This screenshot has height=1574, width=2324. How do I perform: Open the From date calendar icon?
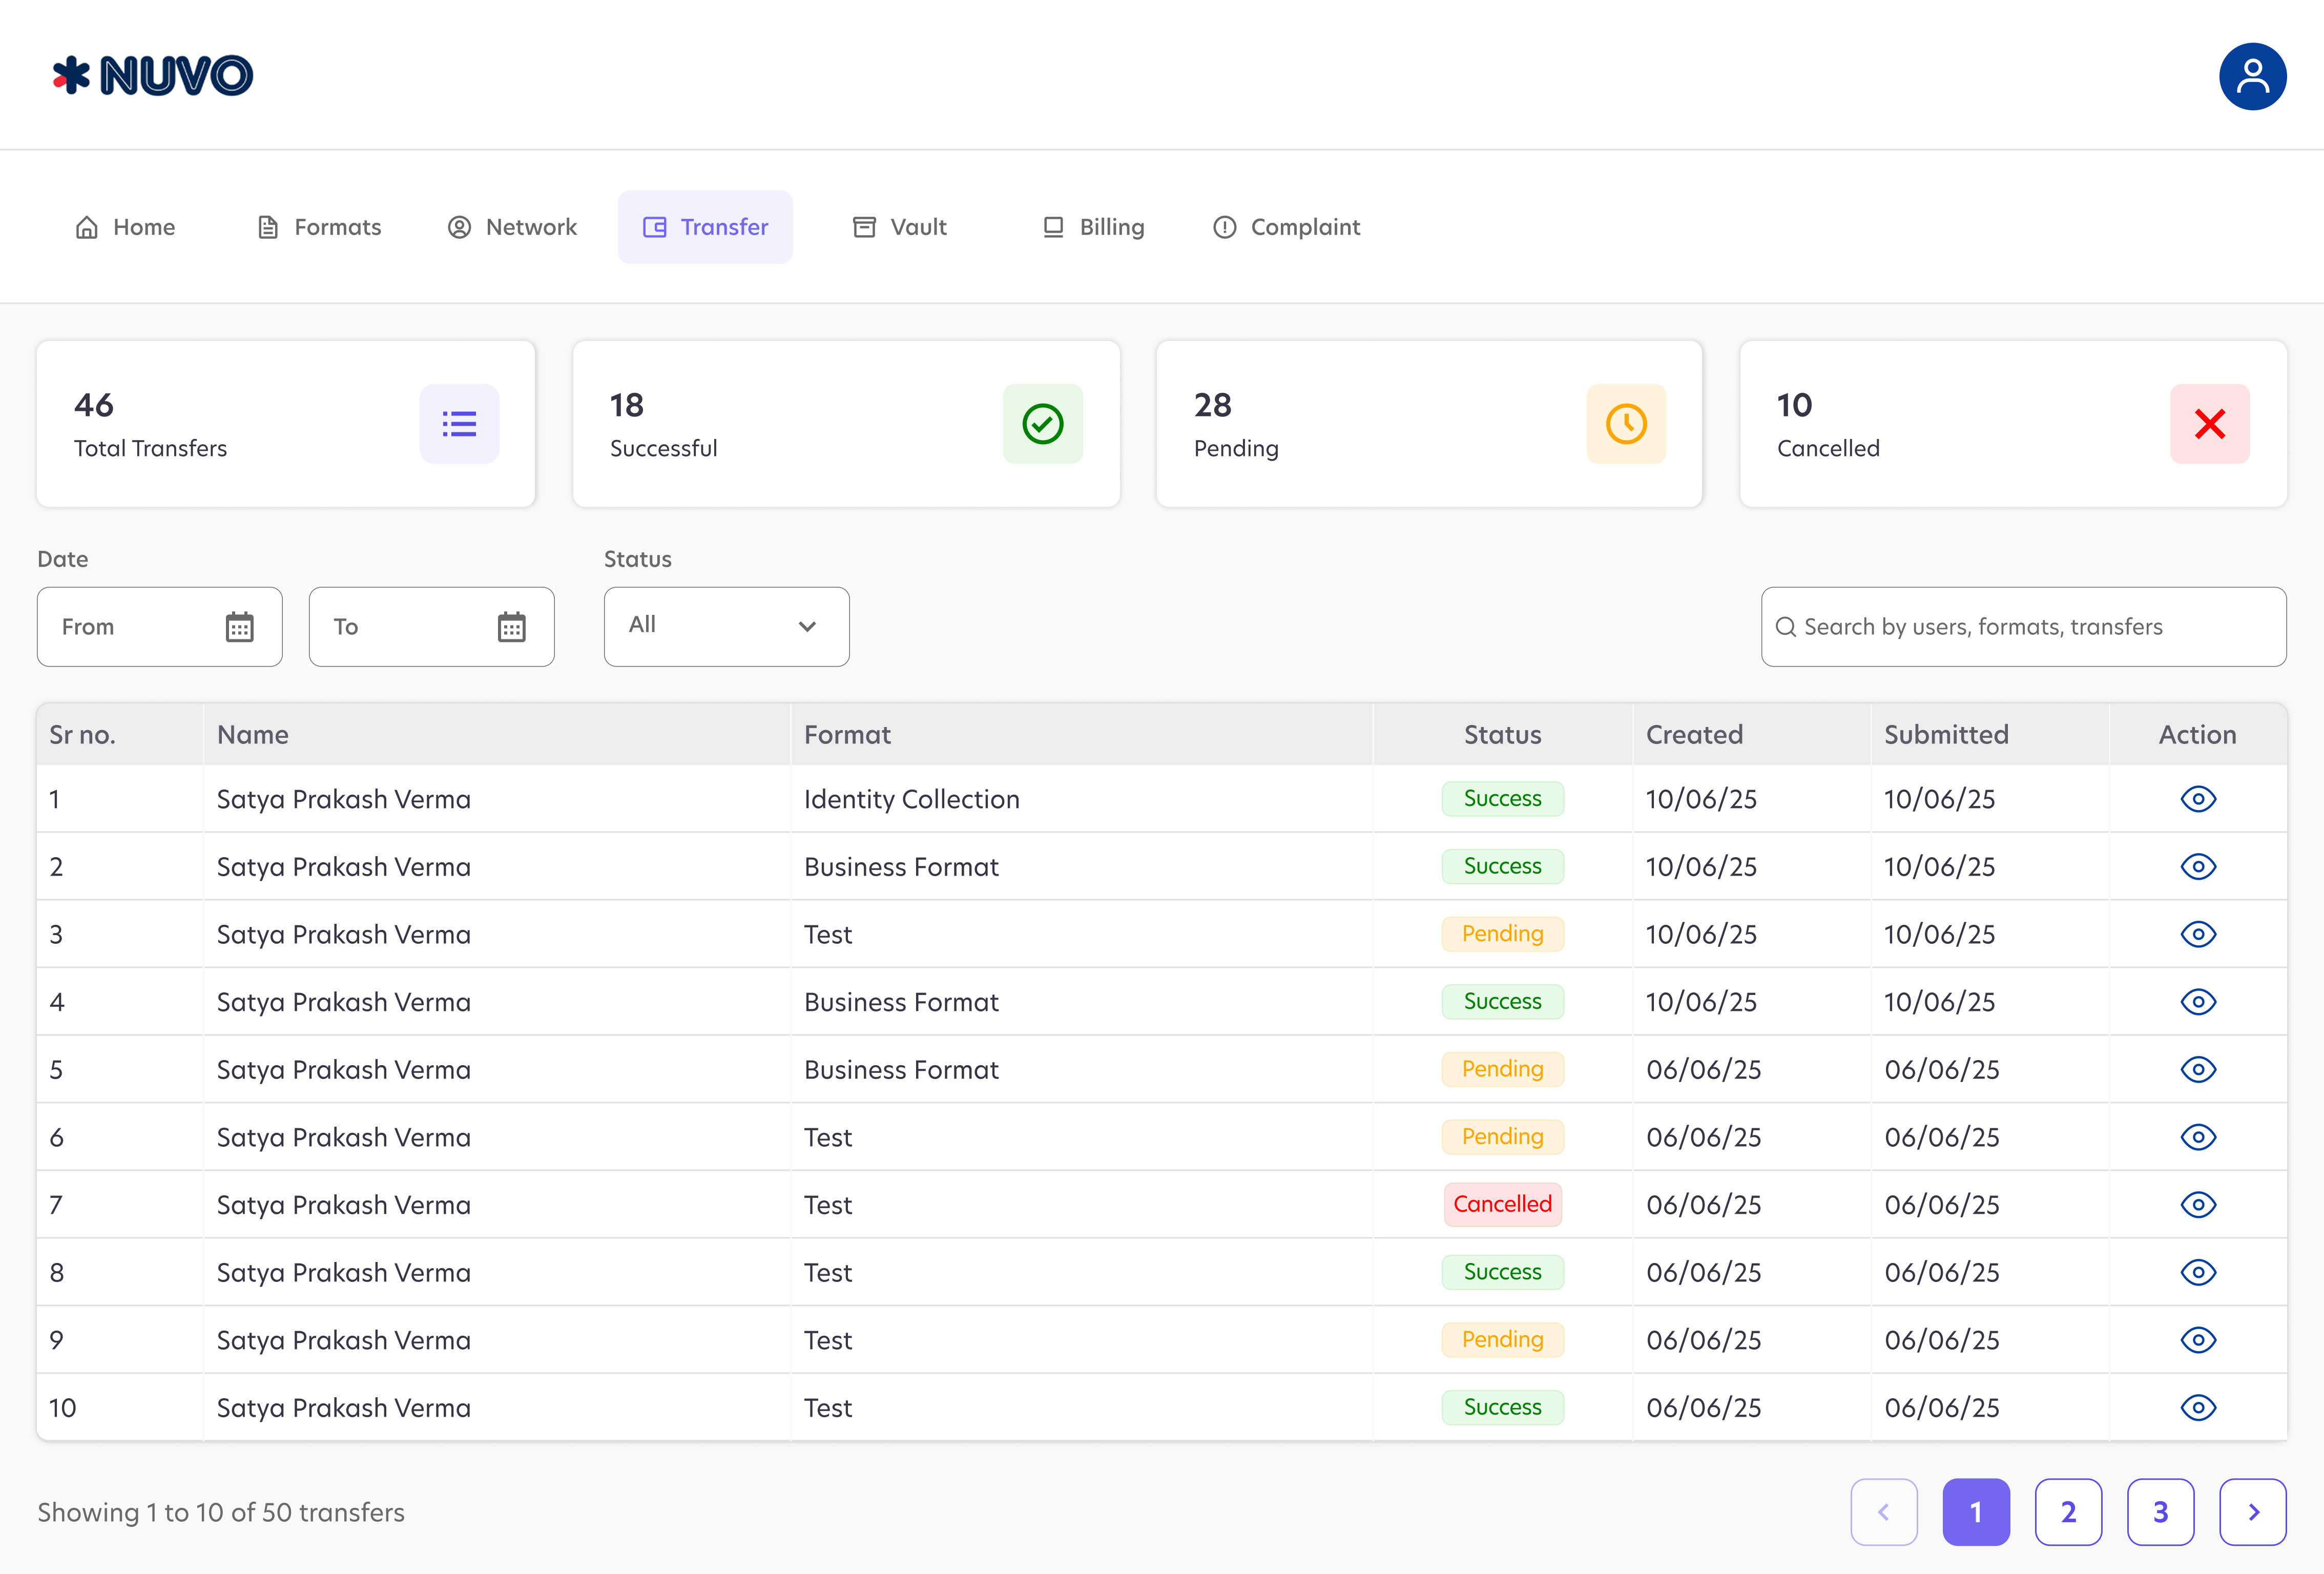click(239, 627)
